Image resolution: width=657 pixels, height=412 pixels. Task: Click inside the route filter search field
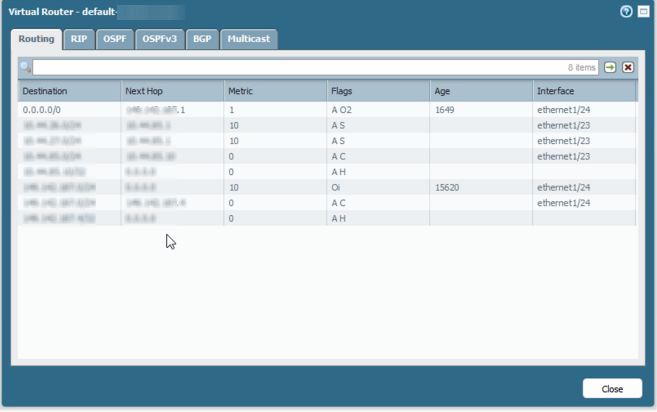tap(300, 67)
